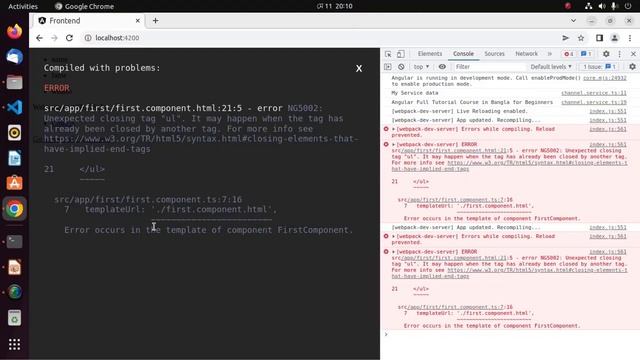Open a new browser tab
The image size is (640, 360).
tap(156, 21)
